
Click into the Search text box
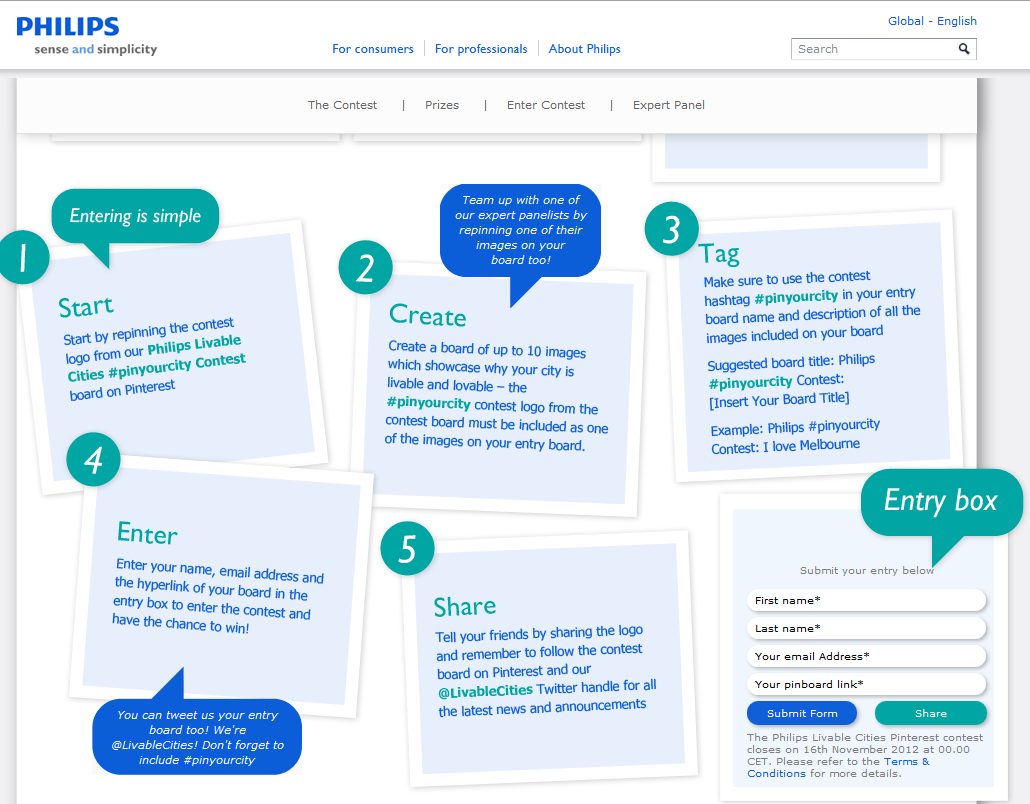(872, 49)
